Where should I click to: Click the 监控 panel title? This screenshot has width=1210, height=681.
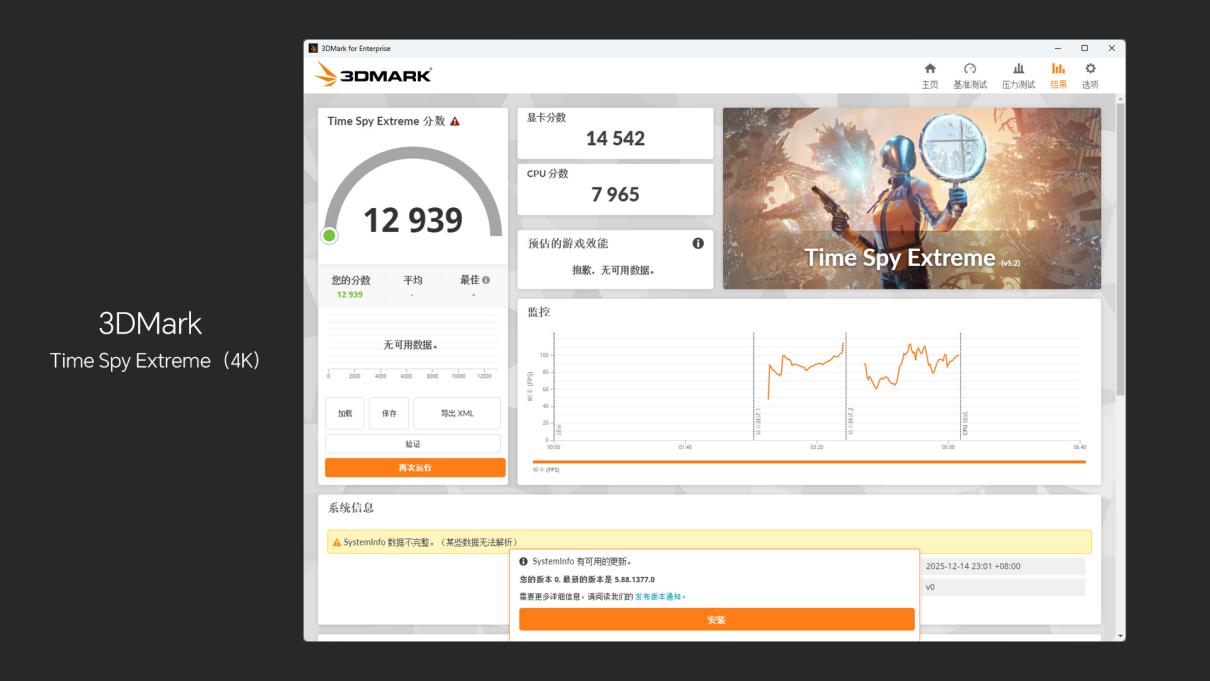pos(539,312)
